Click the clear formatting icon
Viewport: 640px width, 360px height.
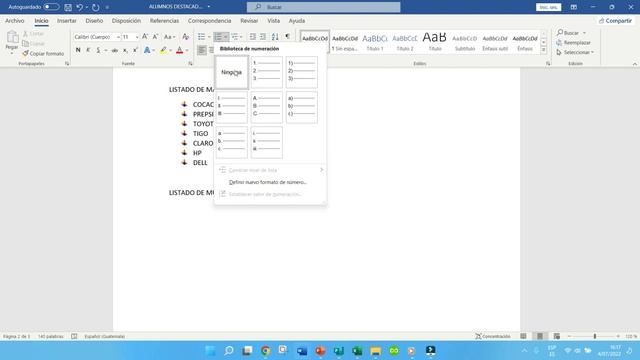point(185,37)
